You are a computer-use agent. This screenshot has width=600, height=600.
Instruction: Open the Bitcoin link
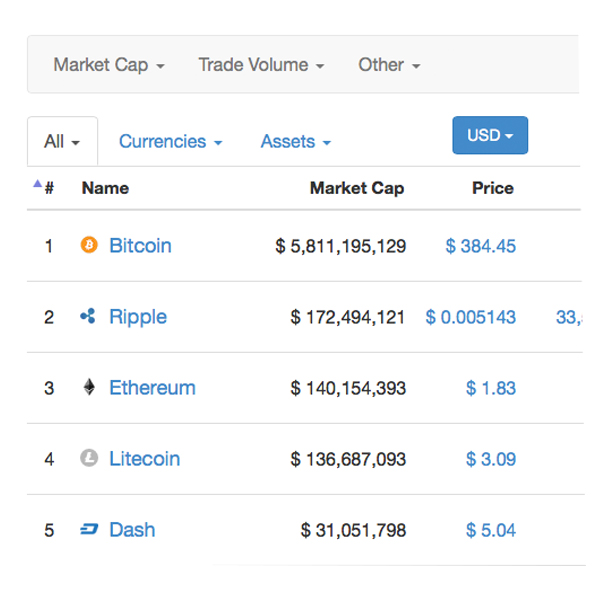click(x=140, y=246)
